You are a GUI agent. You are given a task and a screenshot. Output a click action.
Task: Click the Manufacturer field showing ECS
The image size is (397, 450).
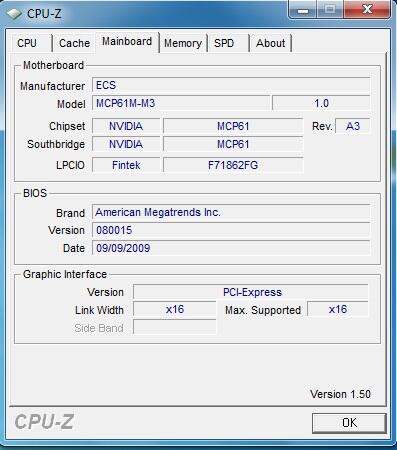[231, 85]
